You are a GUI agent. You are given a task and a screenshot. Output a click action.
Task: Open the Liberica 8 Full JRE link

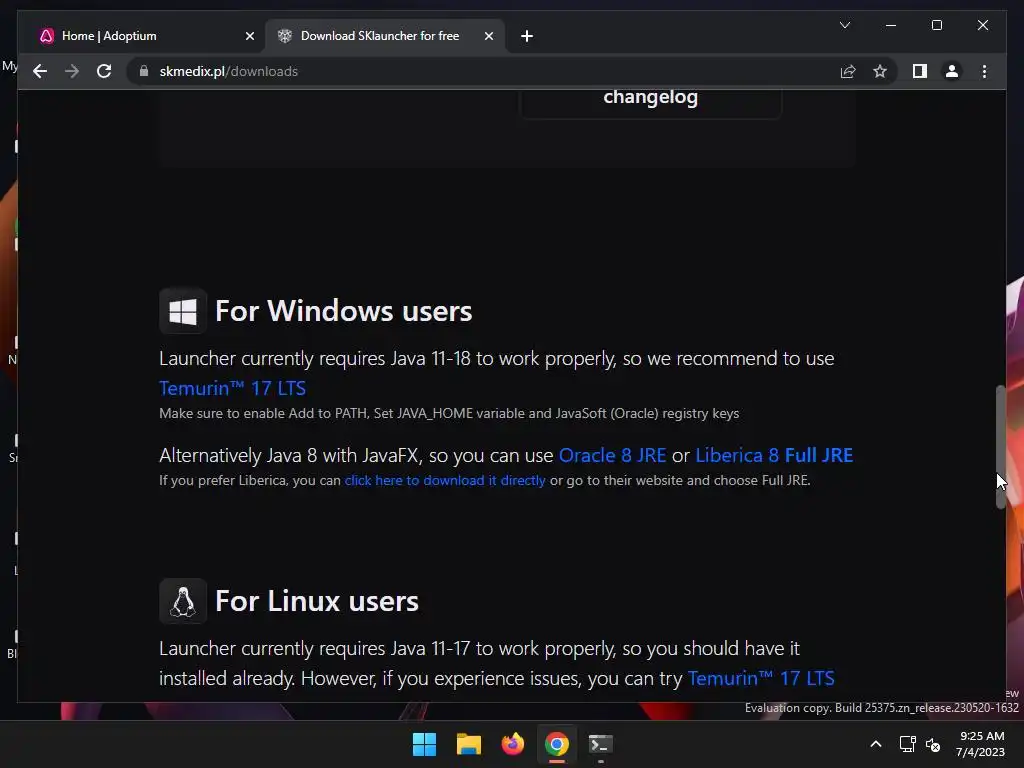(774, 455)
